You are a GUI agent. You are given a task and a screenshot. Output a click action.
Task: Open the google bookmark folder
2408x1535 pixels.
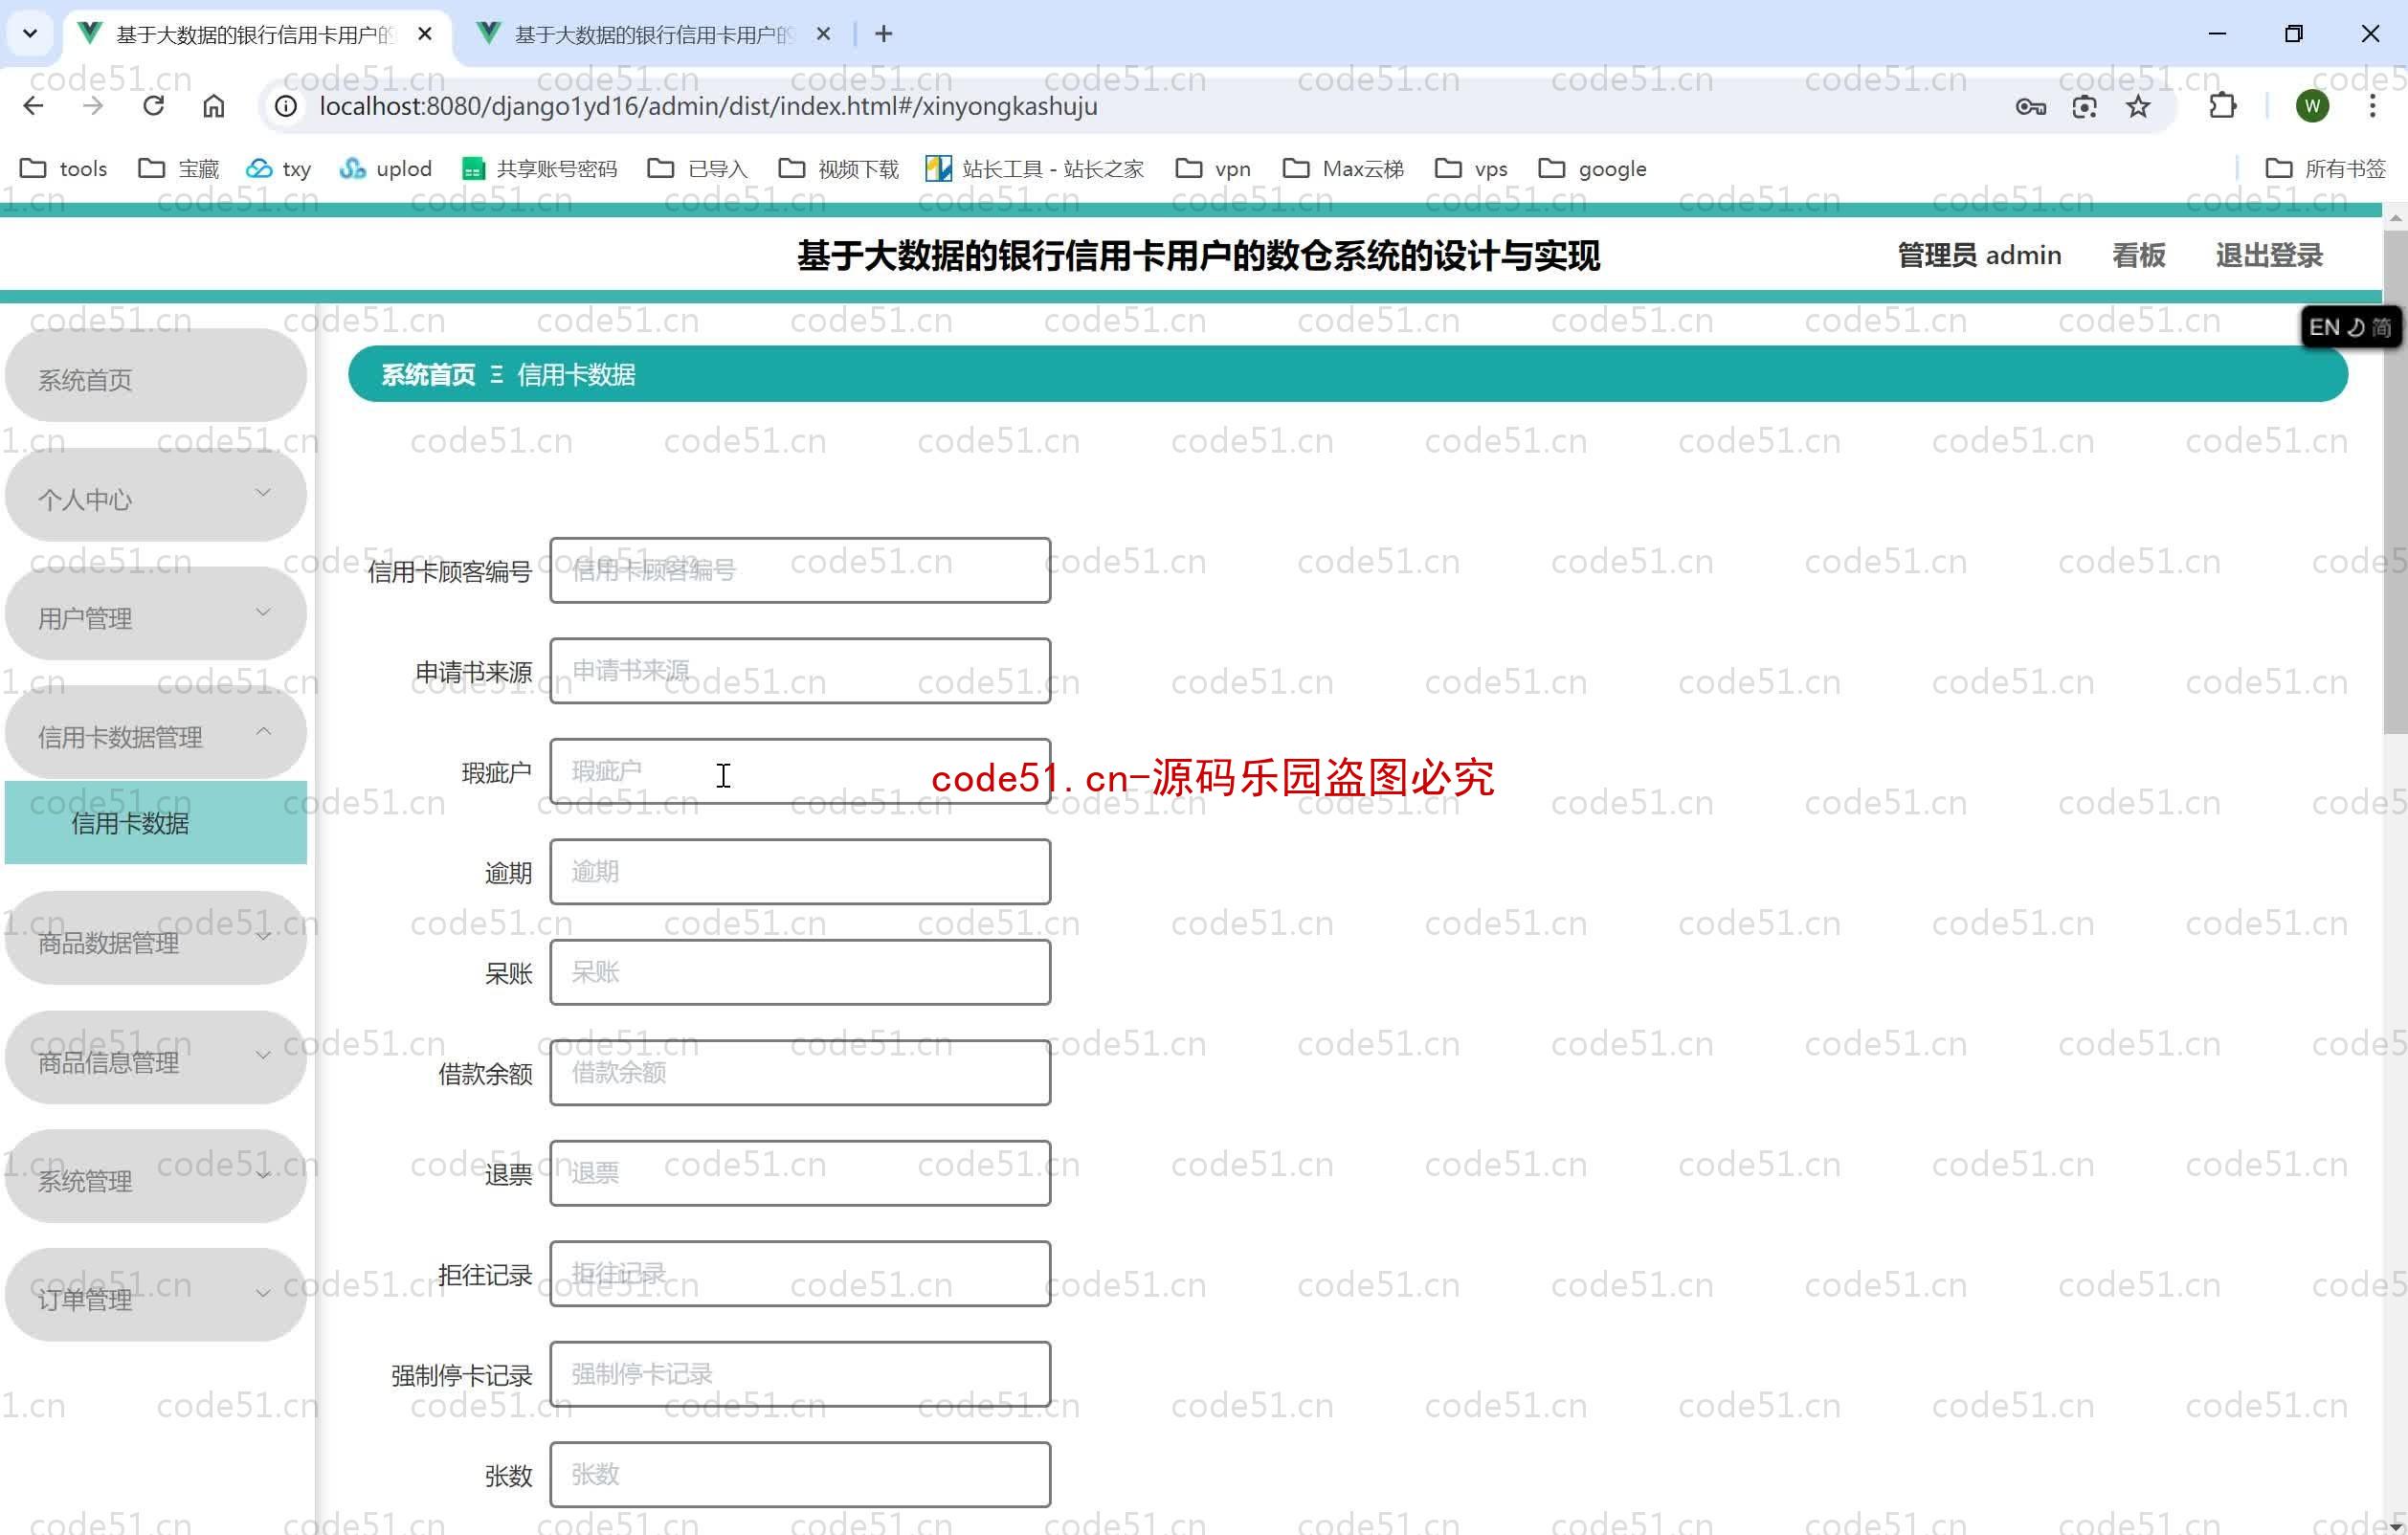(1593, 168)
